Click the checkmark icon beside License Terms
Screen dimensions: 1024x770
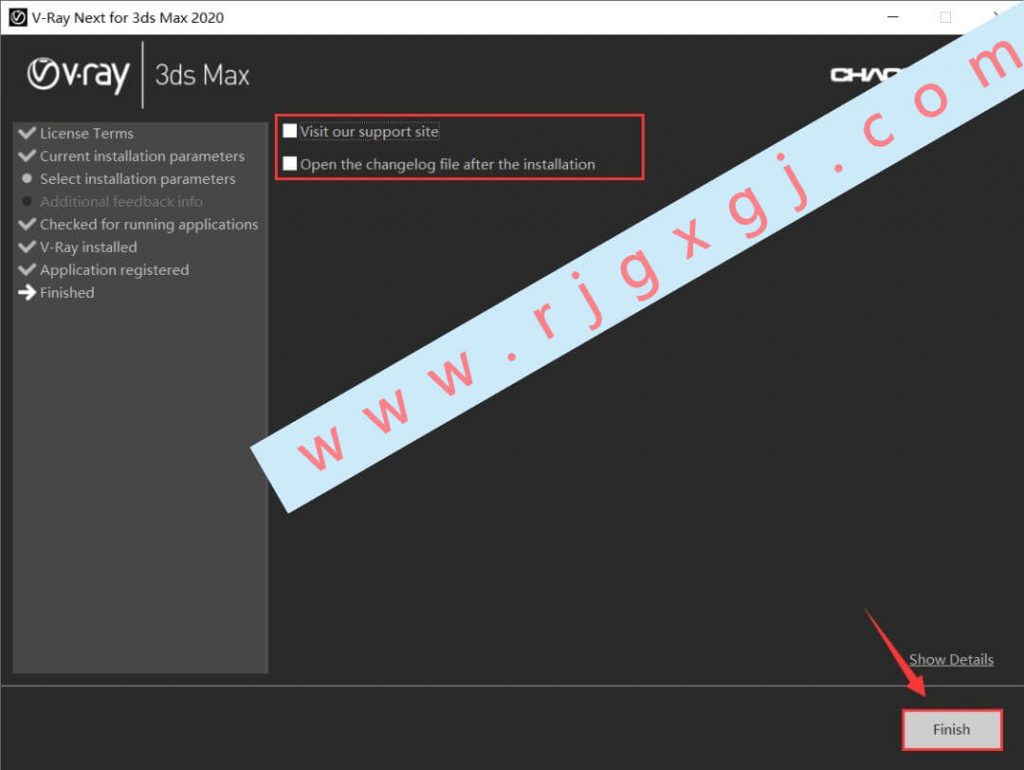click(x=27, y=133)
